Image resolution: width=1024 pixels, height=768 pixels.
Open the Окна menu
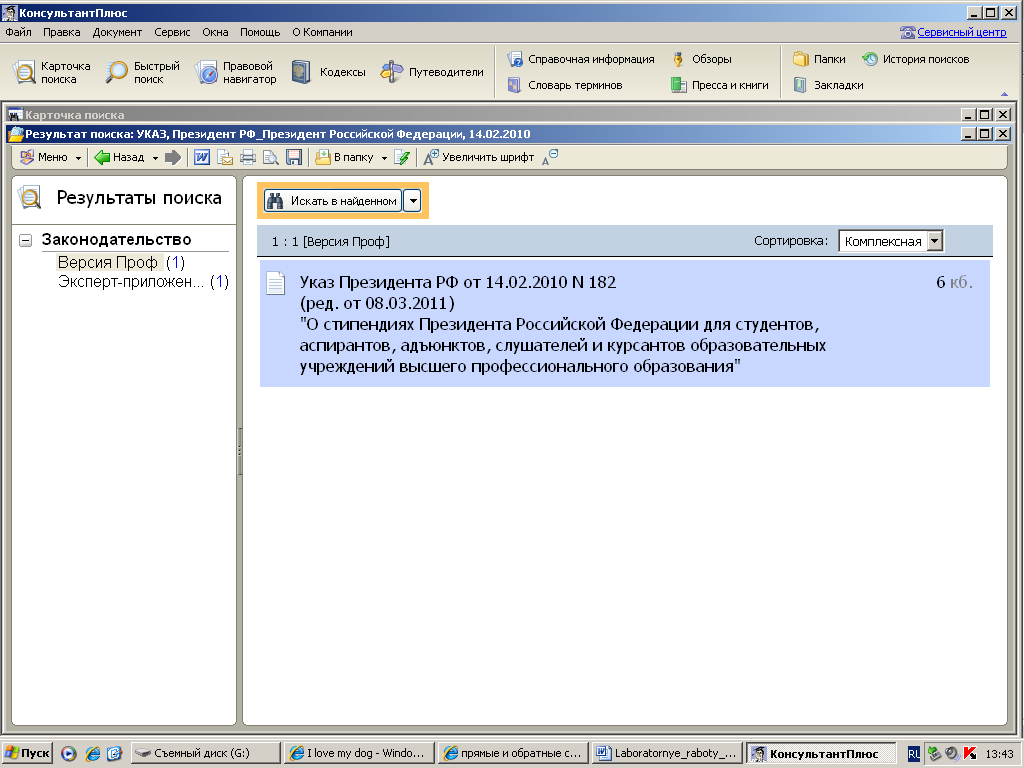[x=215, y=32]
